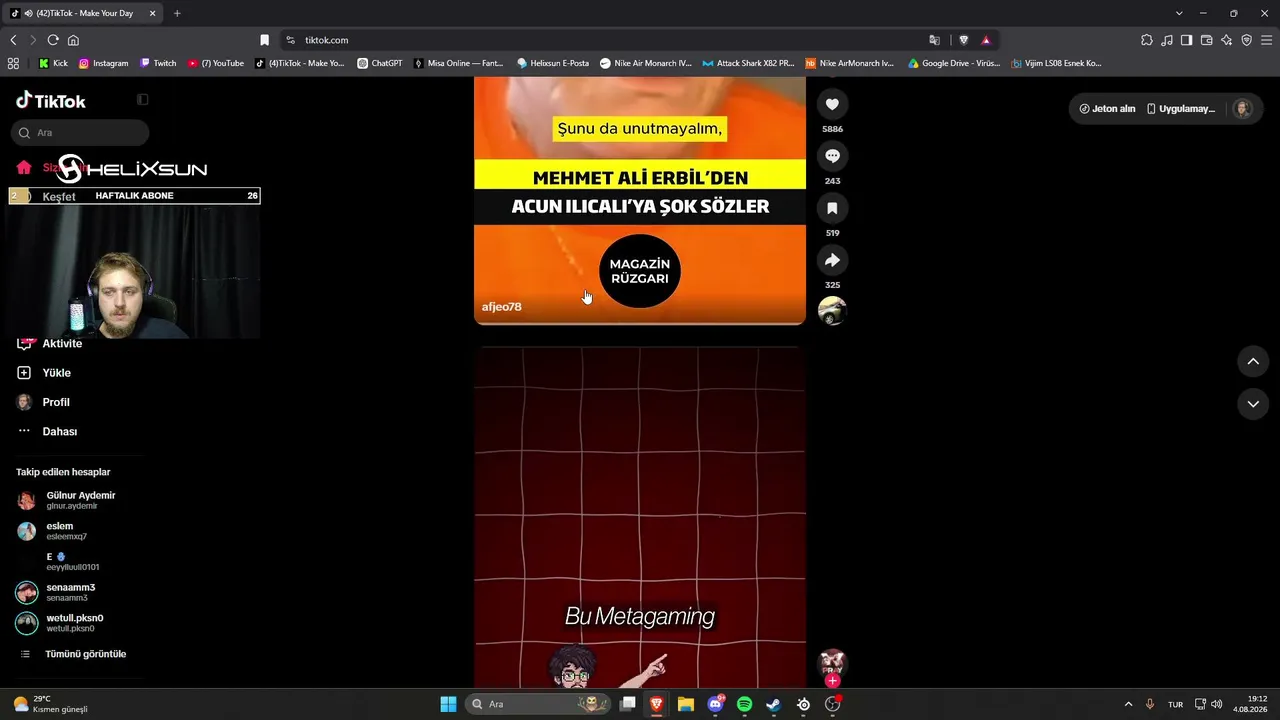This screenshot has height=720, width=1280.
Task: Open the profile avatar menu at top right
Action: (x=1243, y=109)
